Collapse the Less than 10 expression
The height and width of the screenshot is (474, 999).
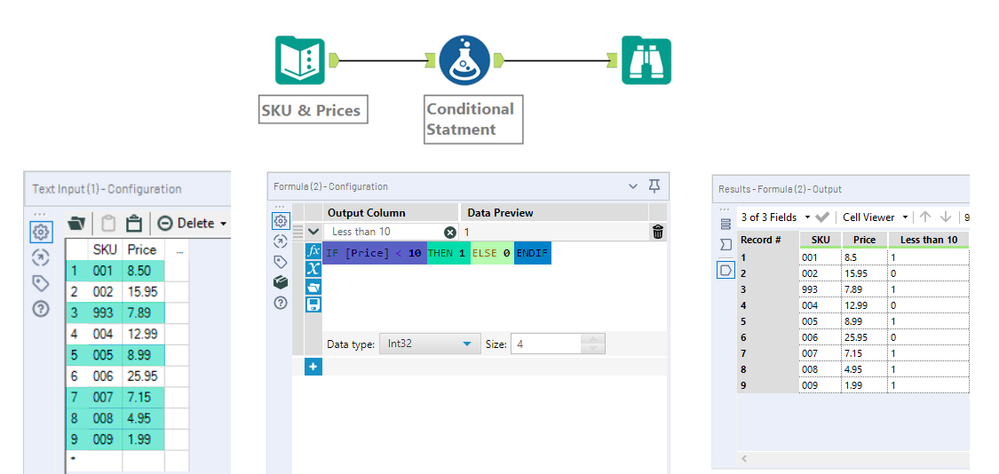[313, 232]
